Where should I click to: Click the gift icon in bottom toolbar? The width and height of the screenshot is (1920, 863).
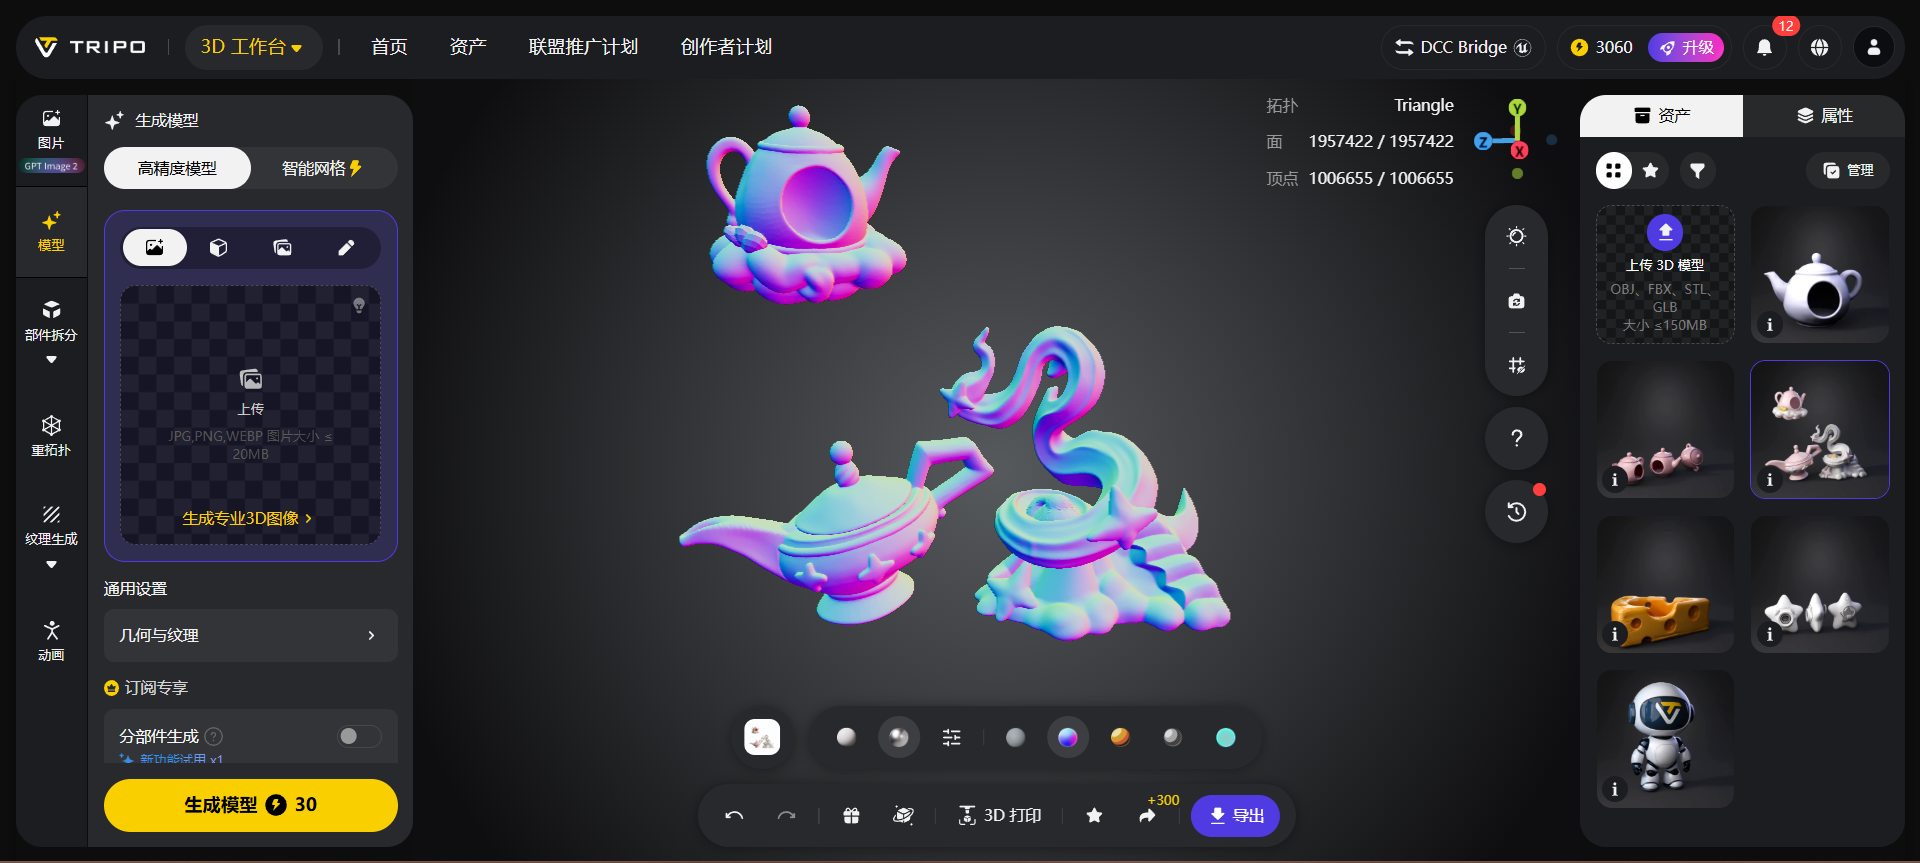pos(851,816)
